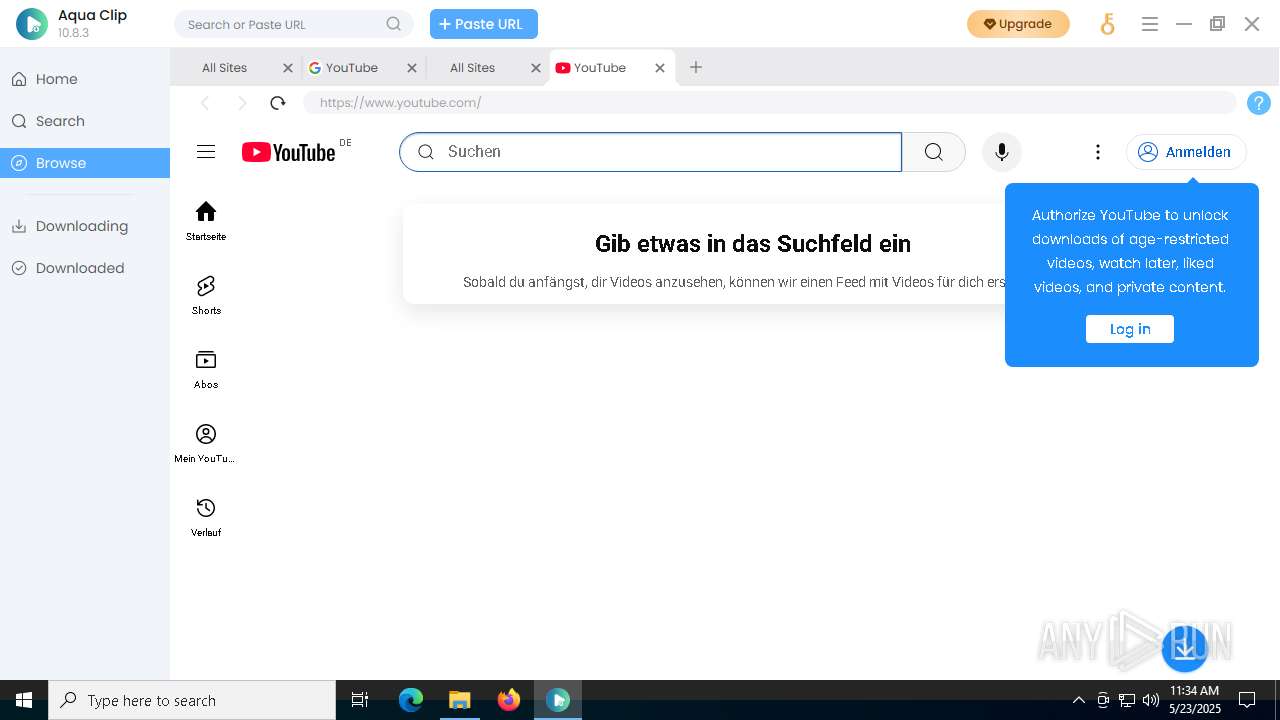Click the magnifier icon in Aqua Clip search box

point(394,24)
